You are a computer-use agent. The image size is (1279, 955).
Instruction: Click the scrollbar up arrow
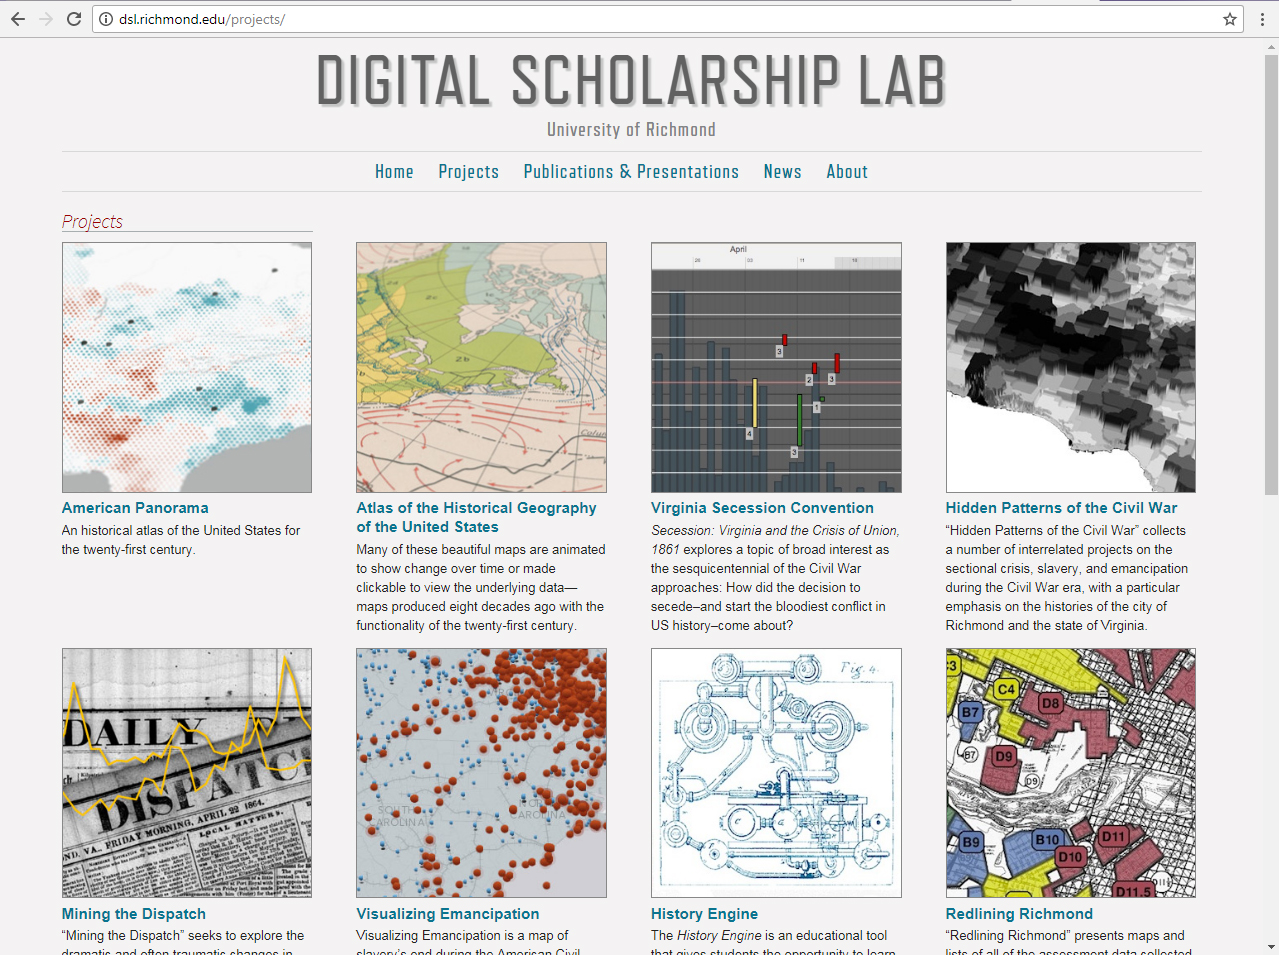[x=1271, y=46]
